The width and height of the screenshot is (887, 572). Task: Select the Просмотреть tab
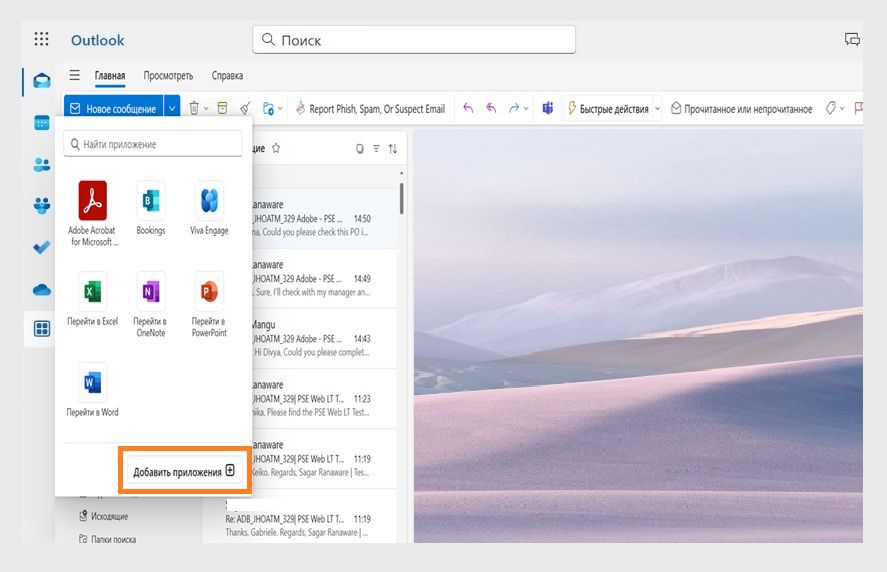(168, 76)
